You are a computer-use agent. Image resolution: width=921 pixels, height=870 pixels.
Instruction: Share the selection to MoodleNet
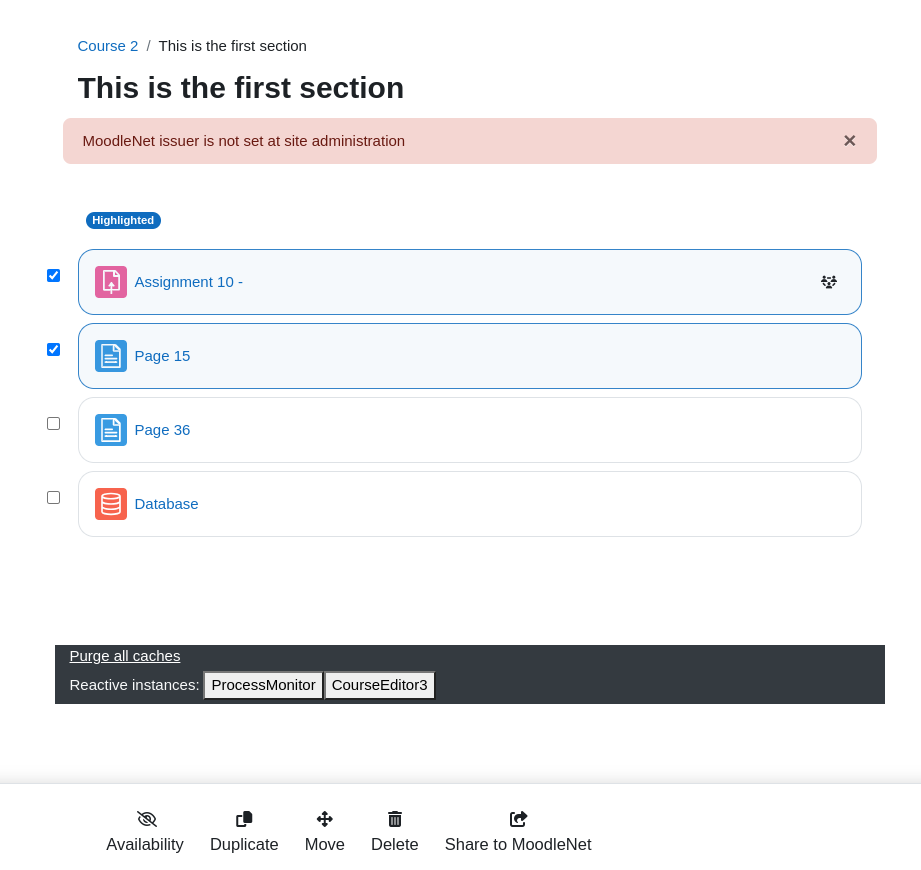518,832
